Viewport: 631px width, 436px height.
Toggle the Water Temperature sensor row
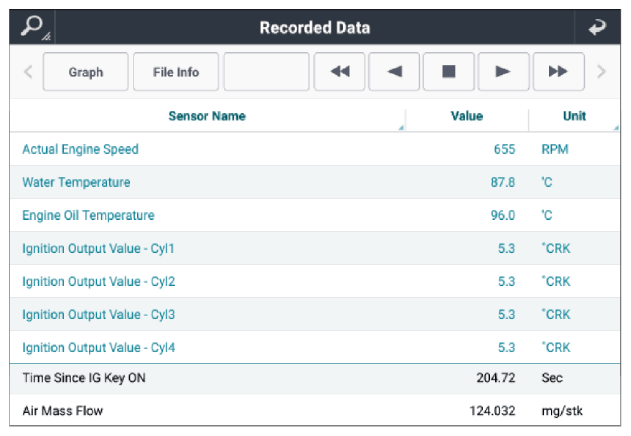click(x=315, y=182)
